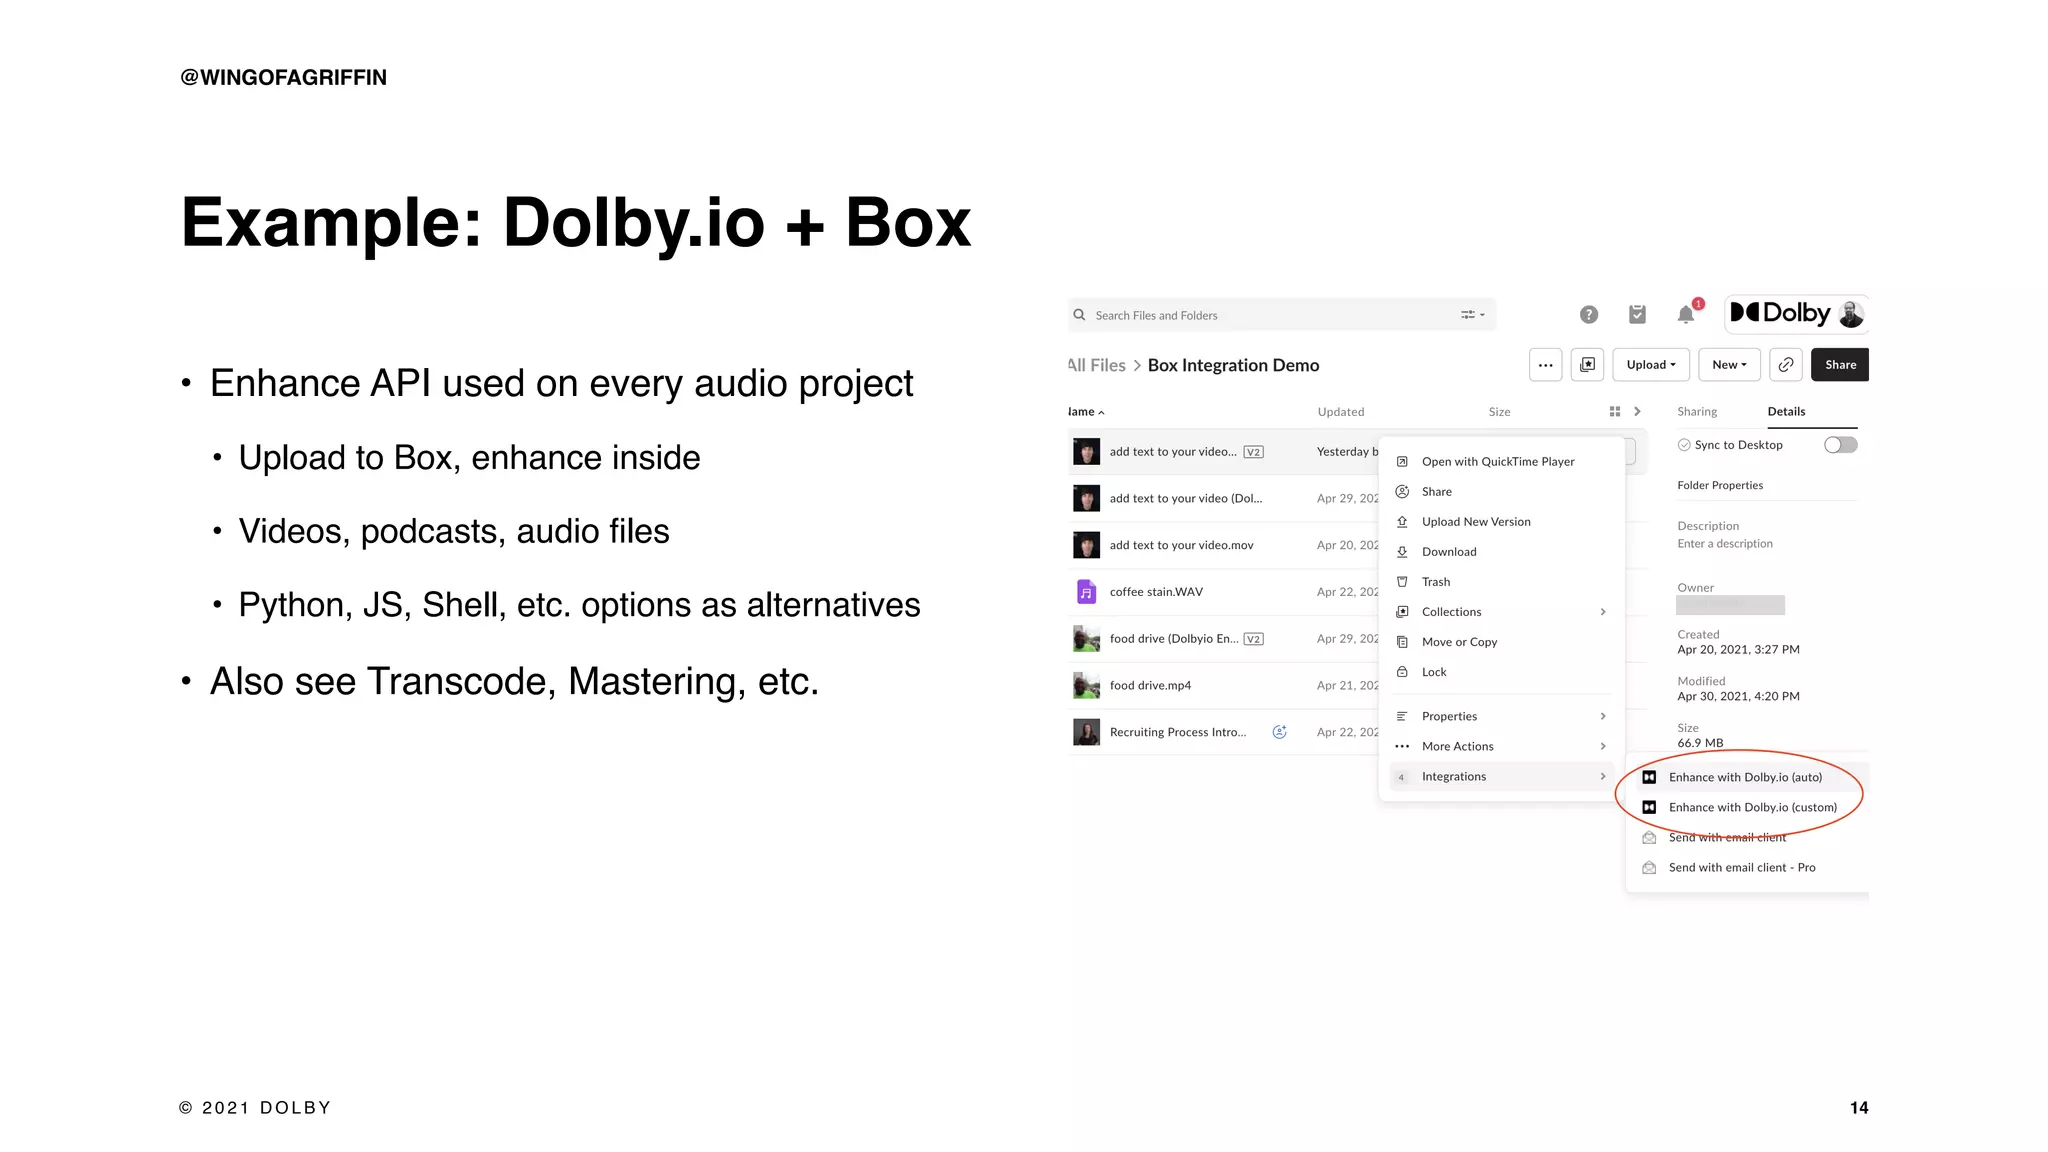Click the Open with QuickTime Player icon
Viewport: 2048px width, 1152px height.
pyautogui.click(x=1402, y=462)
